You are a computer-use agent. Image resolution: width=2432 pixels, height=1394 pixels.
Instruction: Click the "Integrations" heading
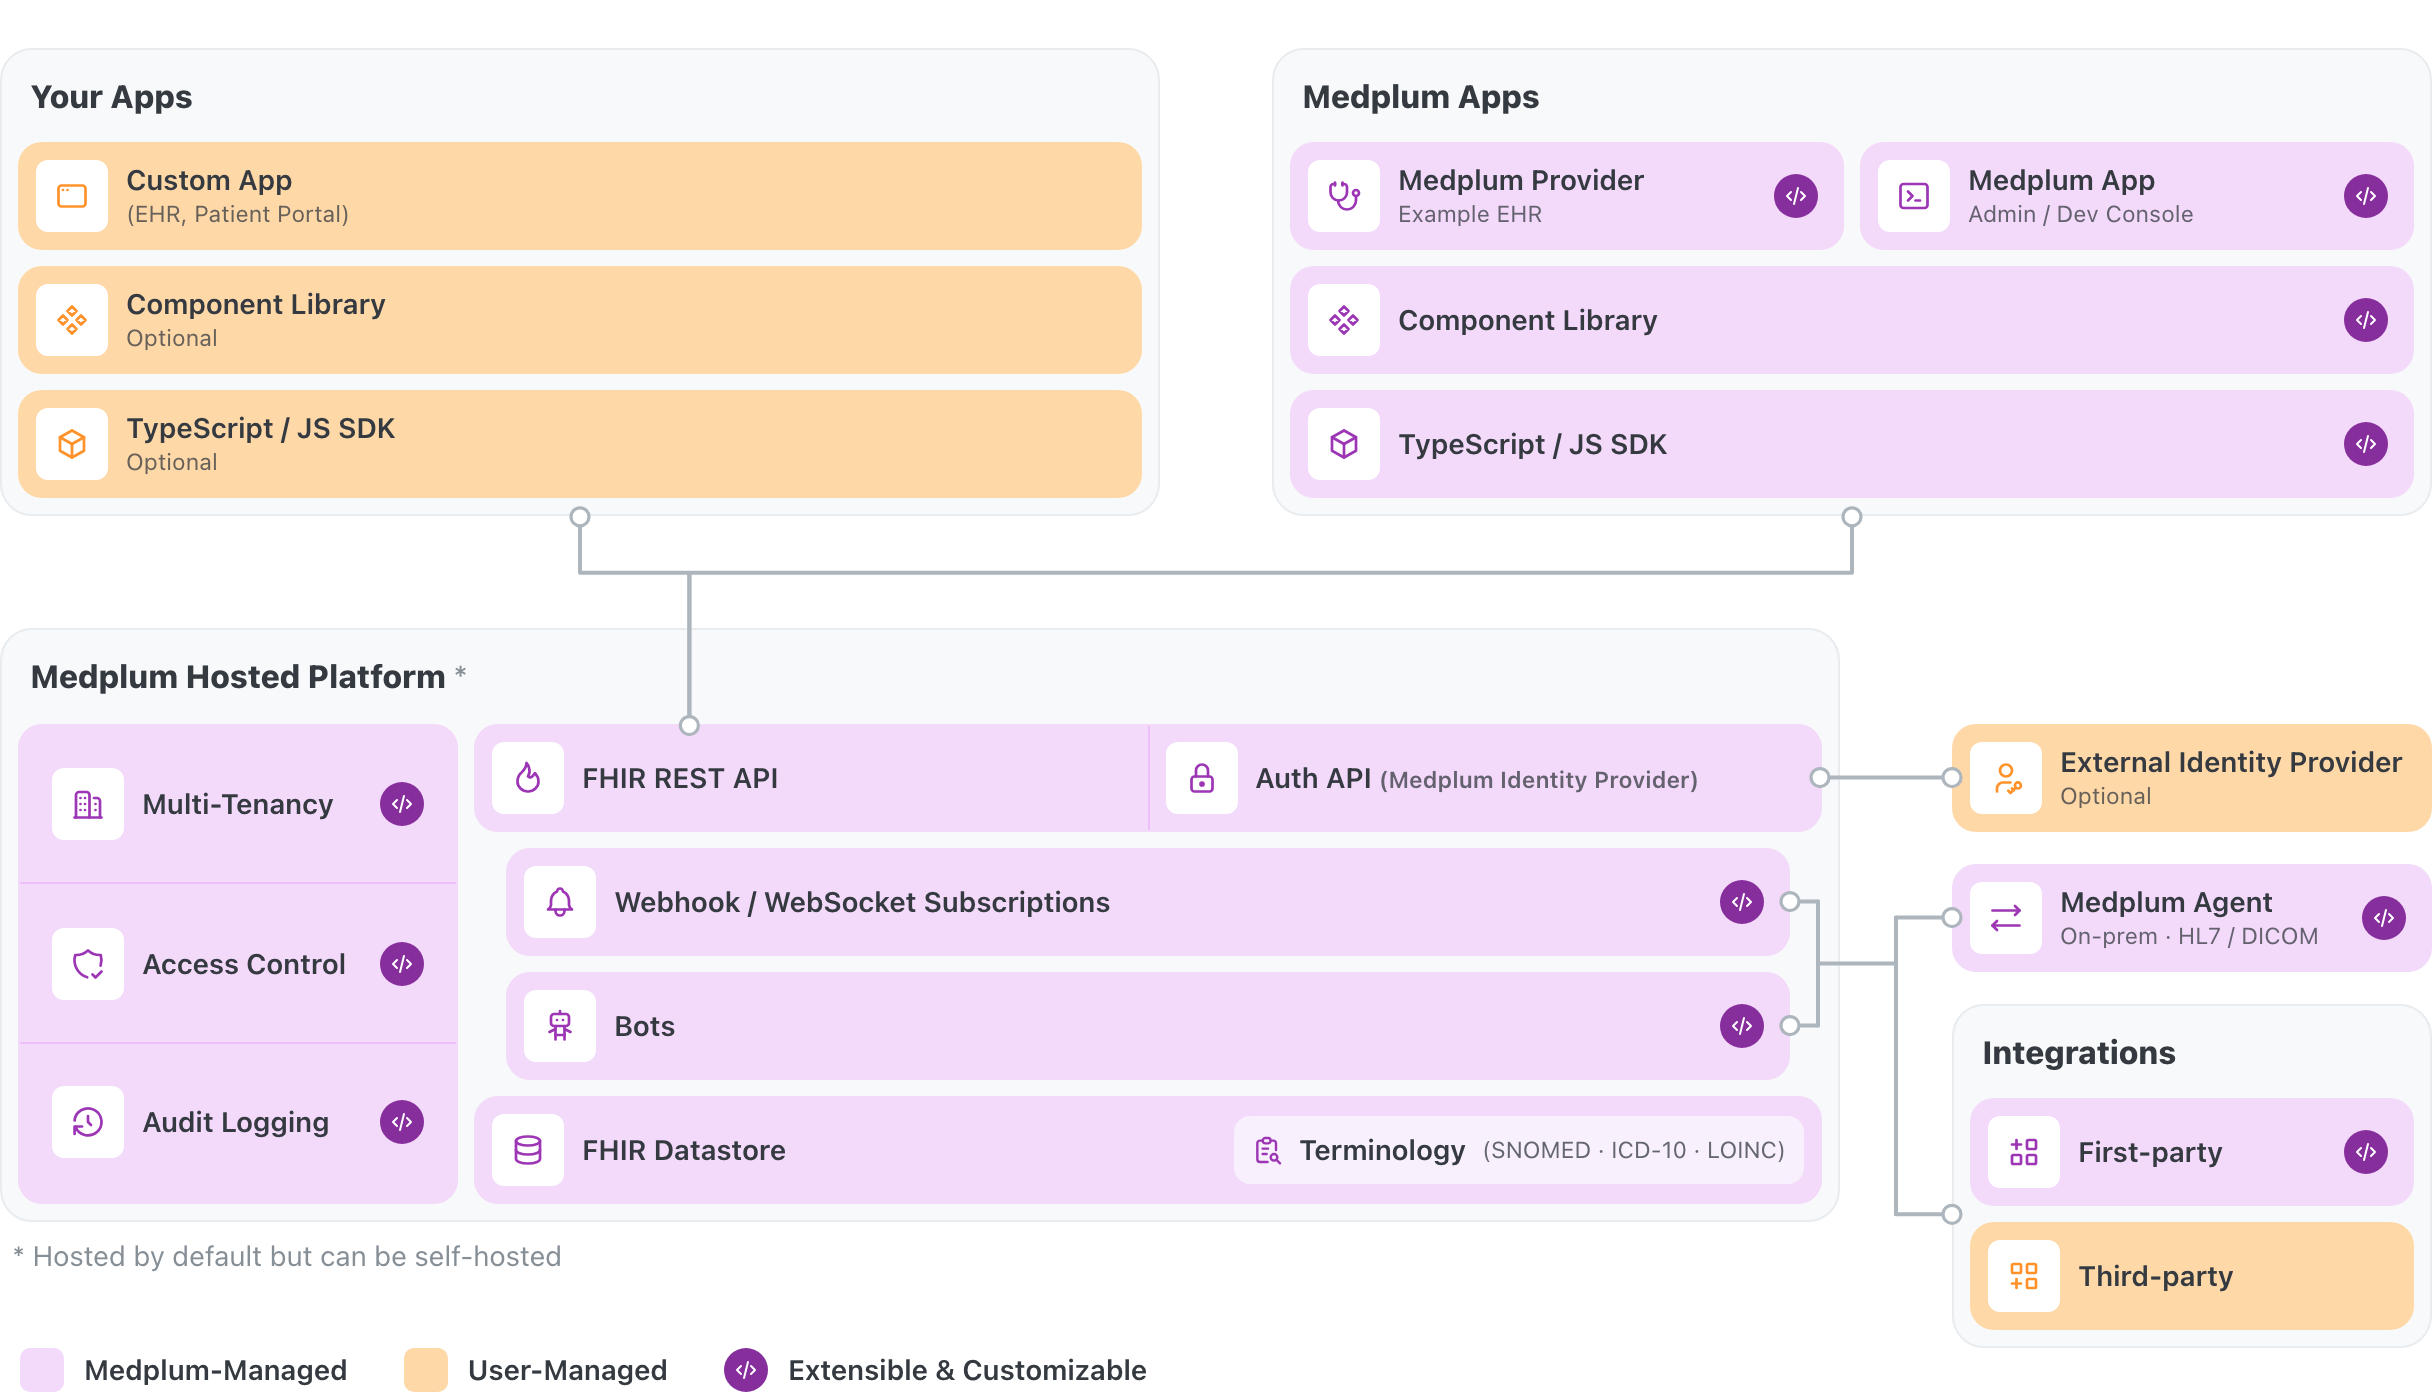(x=2078, y=1053)
